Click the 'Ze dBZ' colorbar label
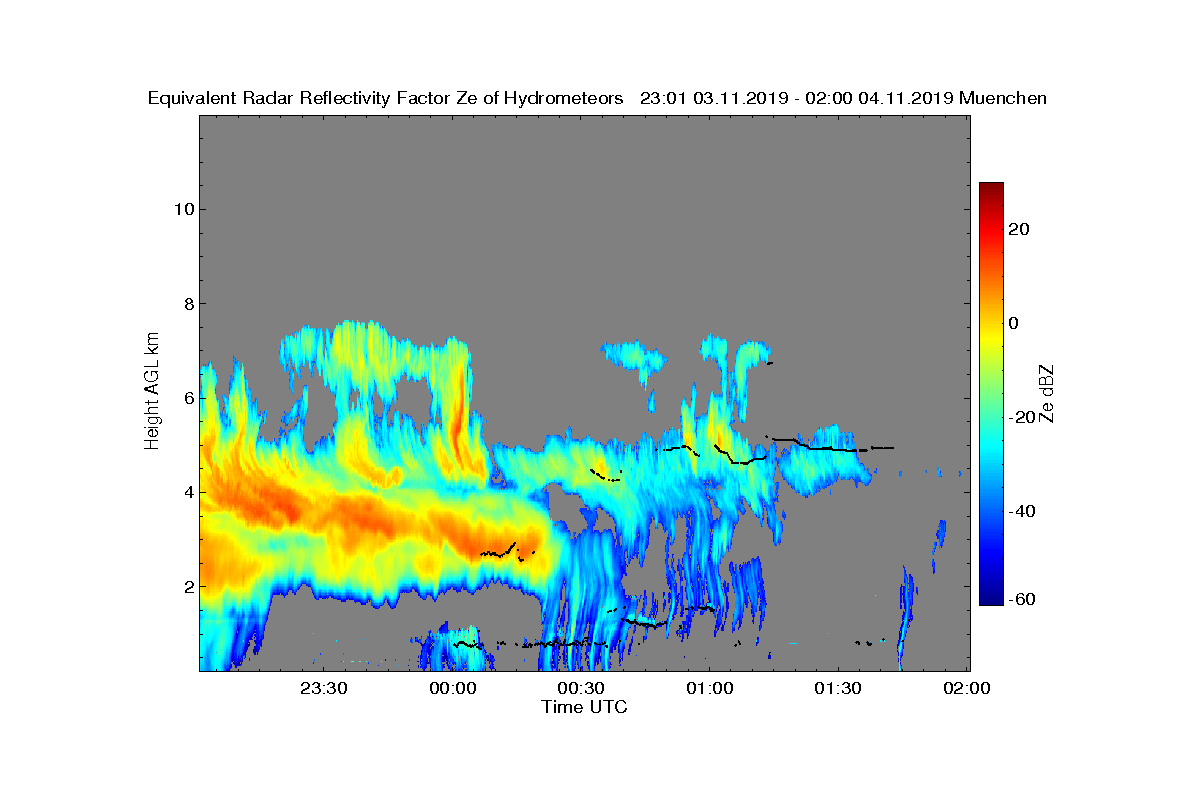The width and height of the screenshot is (1200, 800). pyautogui.click(x=1049, y=393)
